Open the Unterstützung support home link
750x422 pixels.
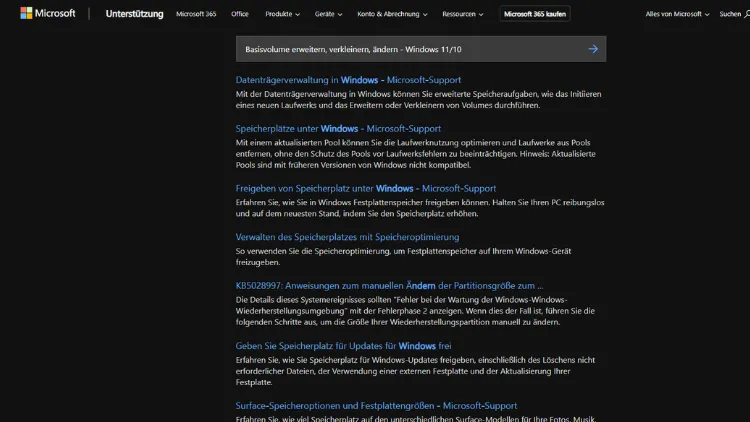[134, 14]
